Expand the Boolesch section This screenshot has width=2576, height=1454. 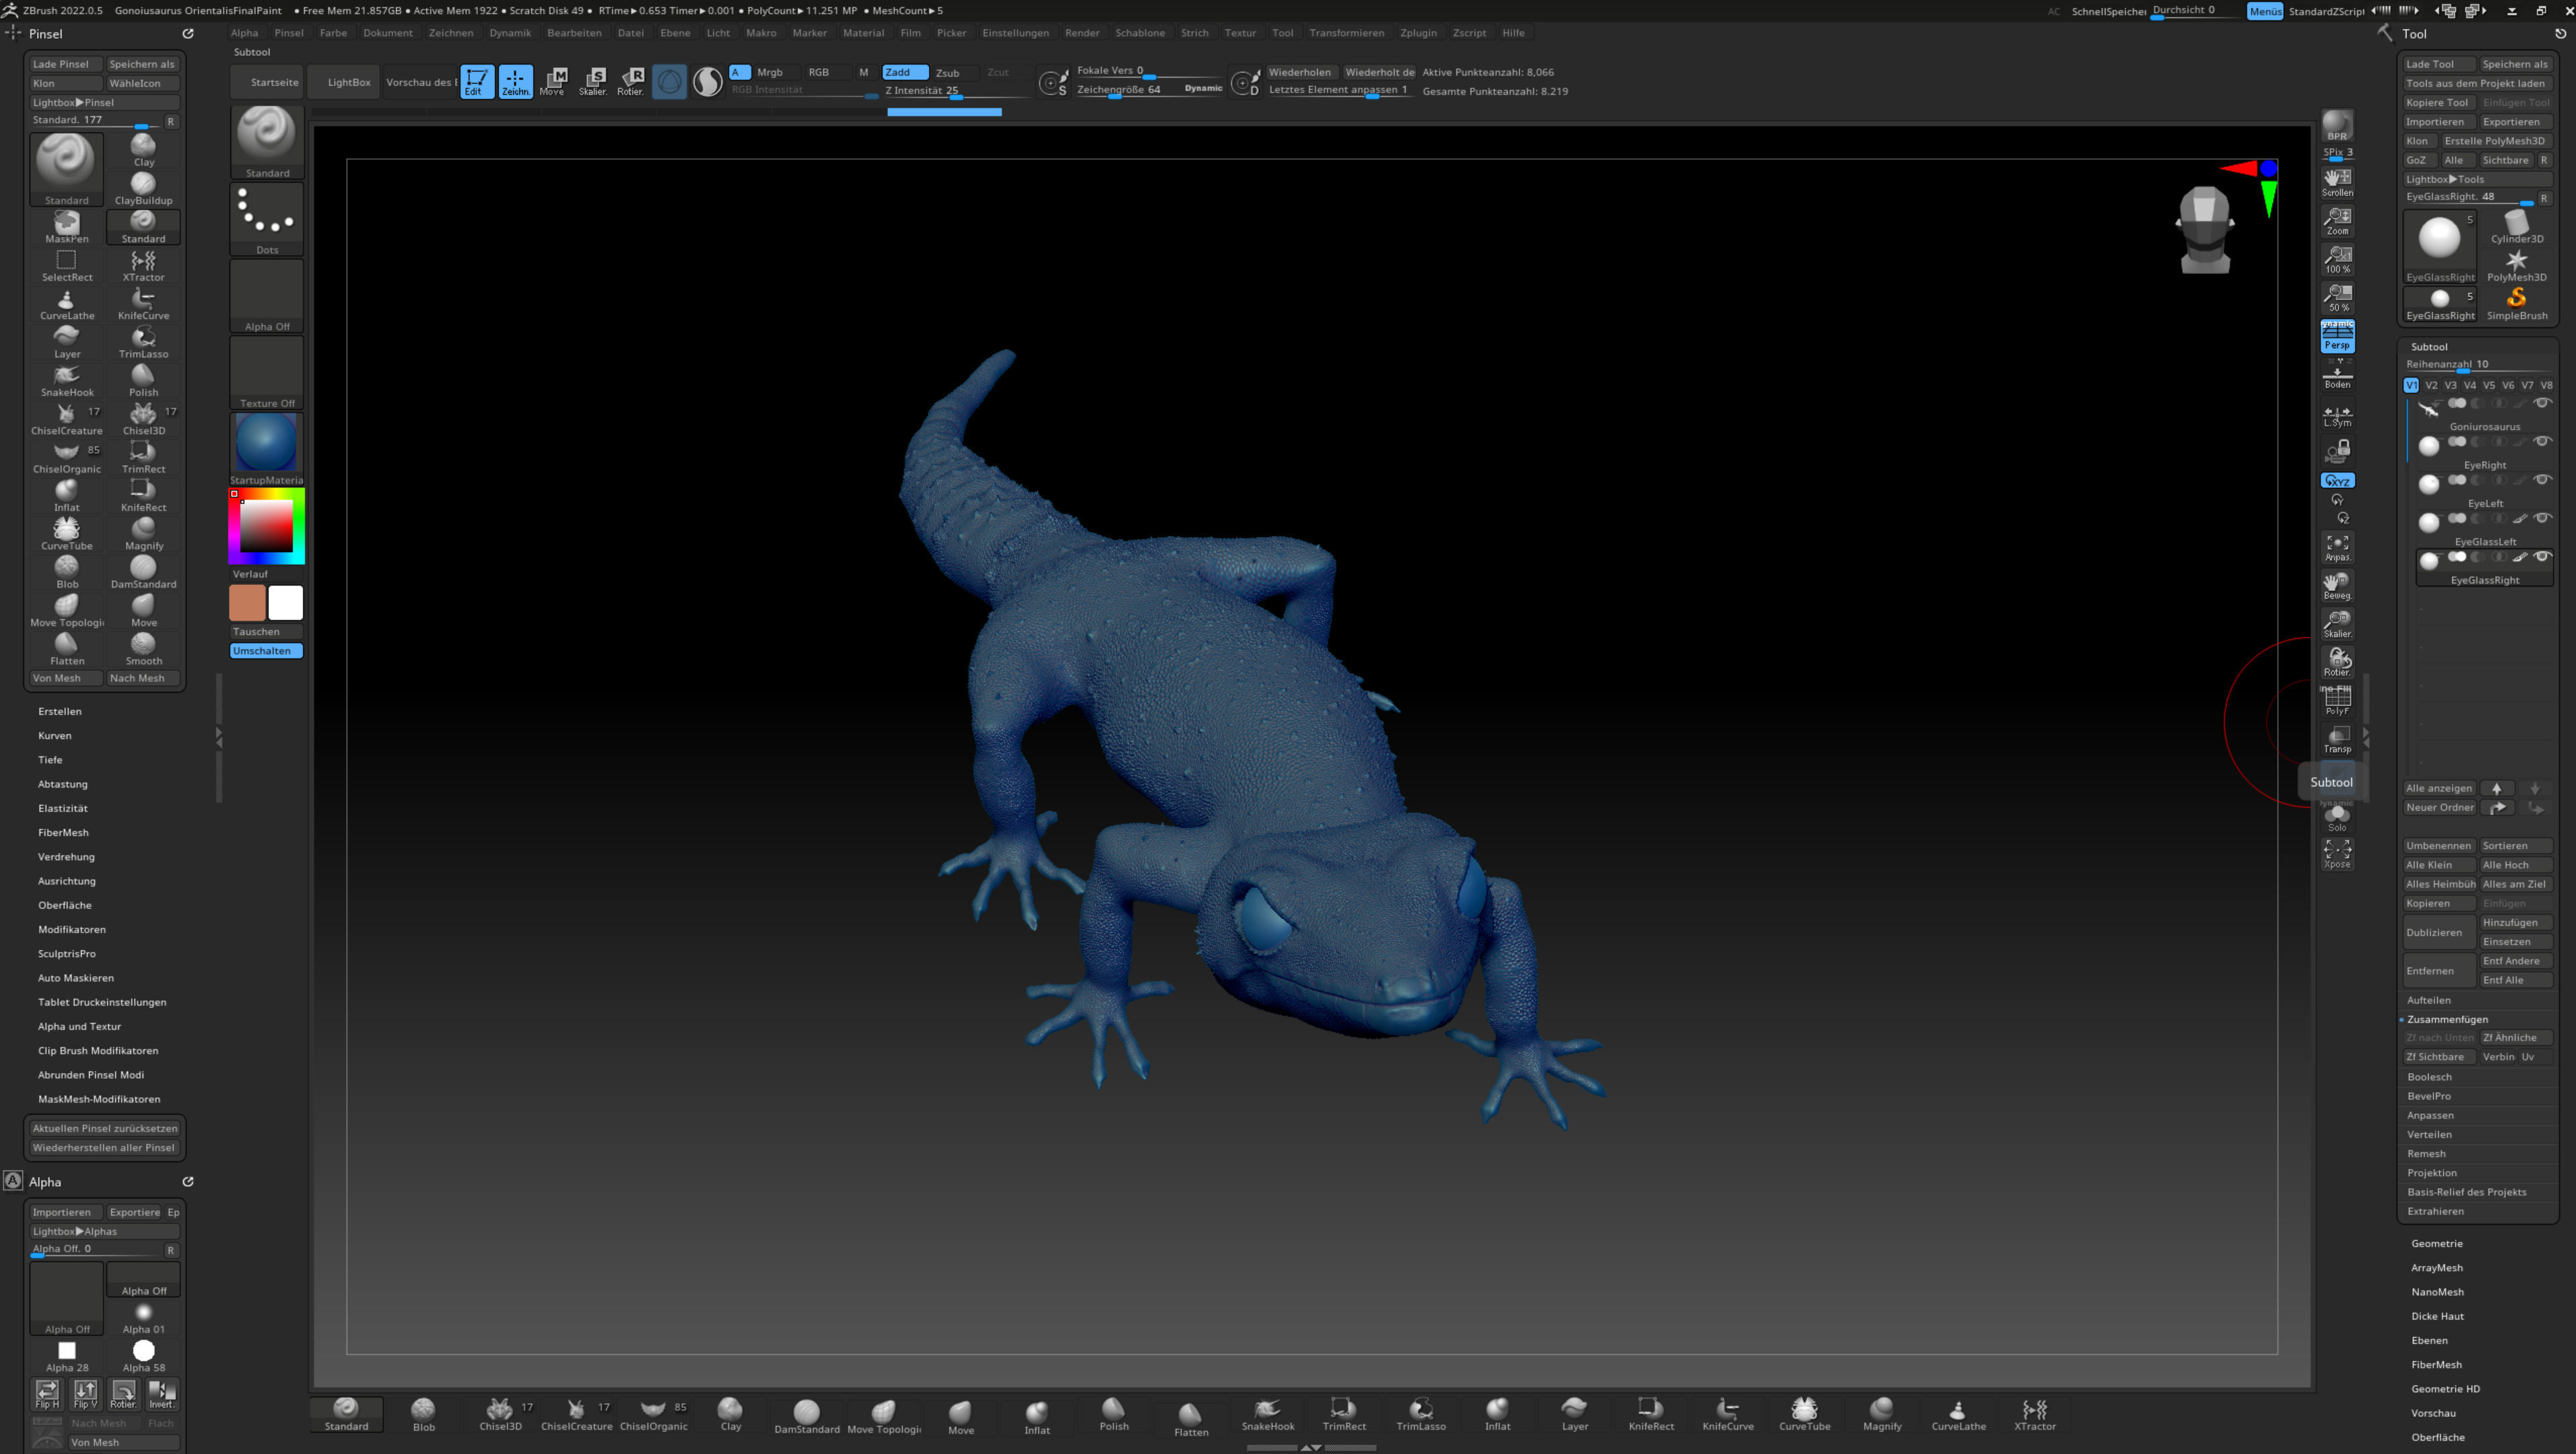(2429, 1077)
